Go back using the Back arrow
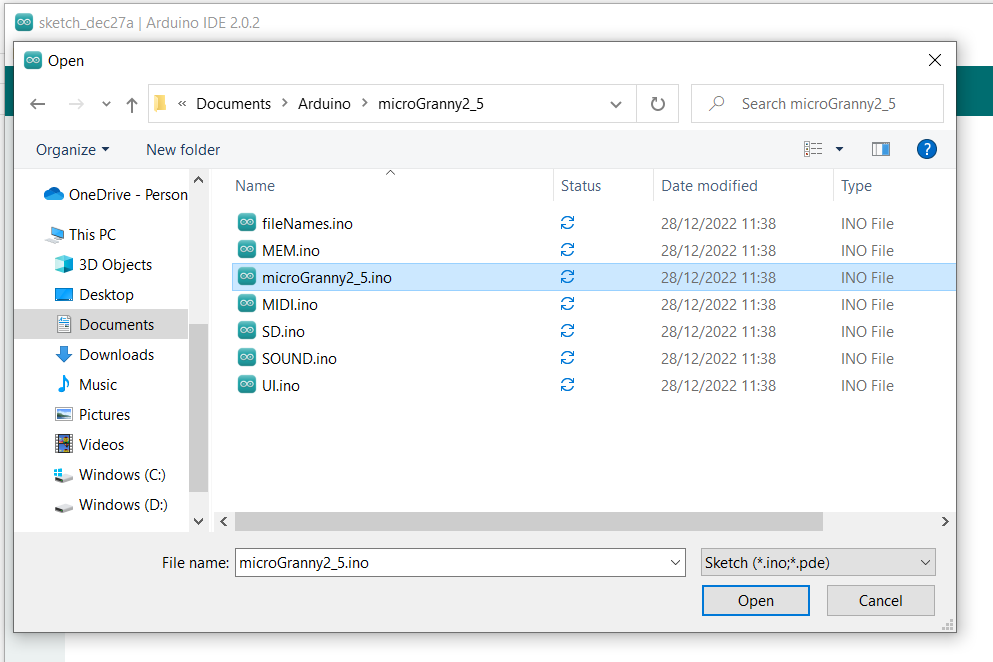 click(x=38, y=104)
